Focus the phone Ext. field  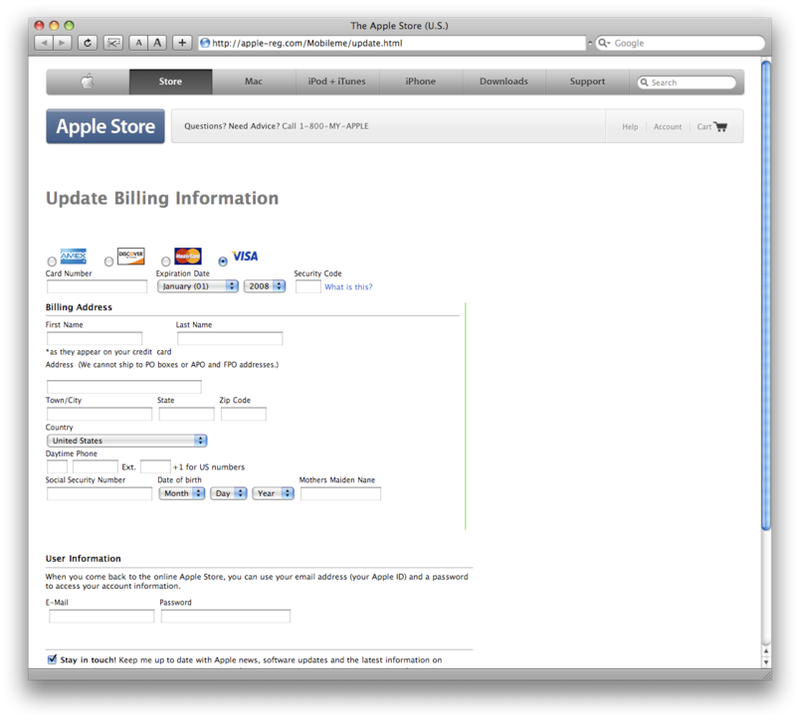pyautogui.click(x=156, y=466)
